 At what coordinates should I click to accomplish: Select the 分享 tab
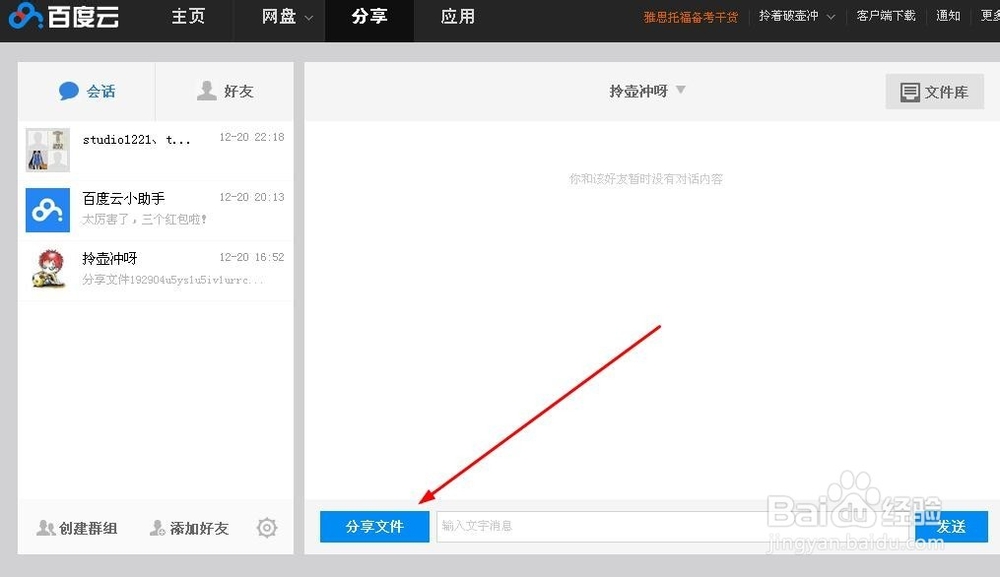tap(368, 16)
